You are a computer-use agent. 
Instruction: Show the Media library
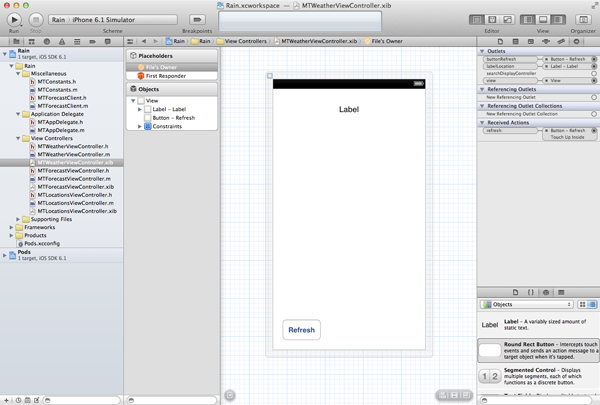pyautogui.click(x=561, y=292)
